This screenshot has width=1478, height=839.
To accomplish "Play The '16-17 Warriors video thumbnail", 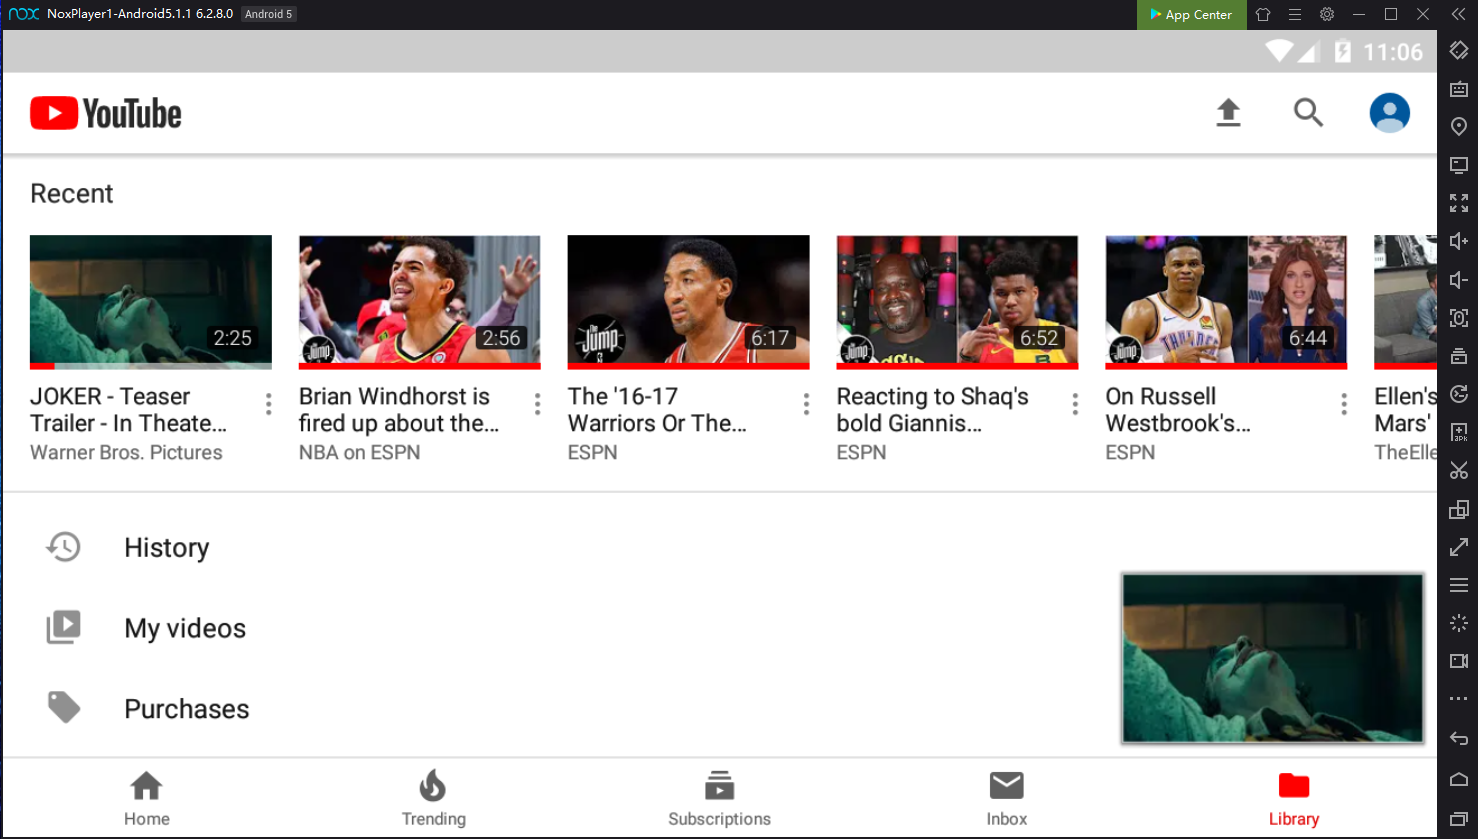I will pos(688,302).
